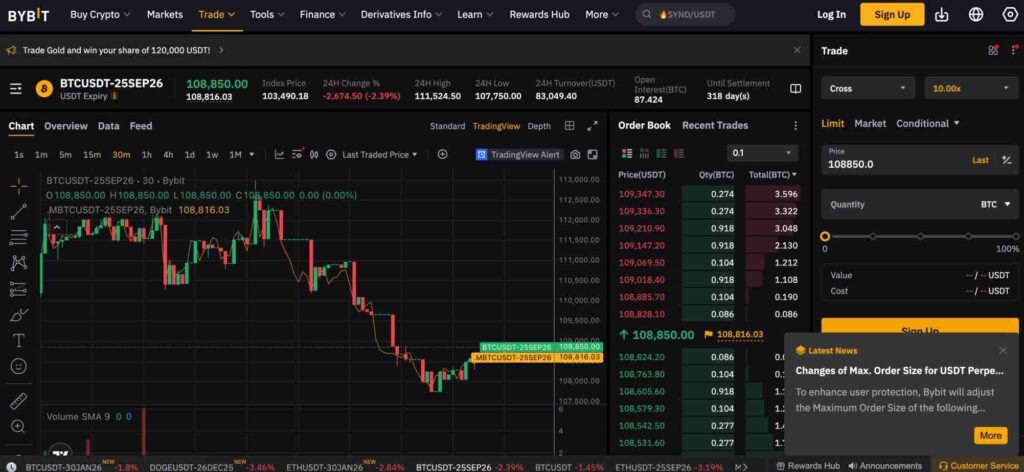The height and width of the screenshot is (472, 1024).
Task: Open the Rewards Hub page
Action: [539, 14]
